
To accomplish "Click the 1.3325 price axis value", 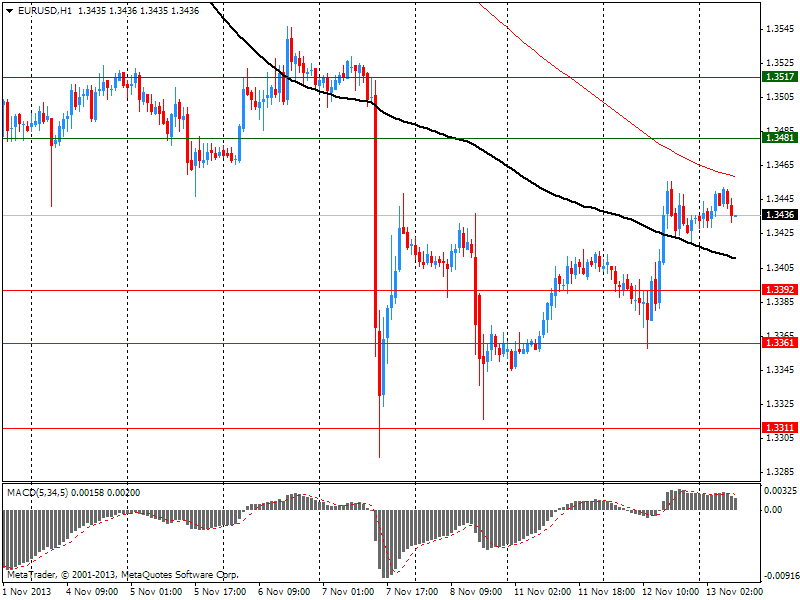I will click(781, 404).
